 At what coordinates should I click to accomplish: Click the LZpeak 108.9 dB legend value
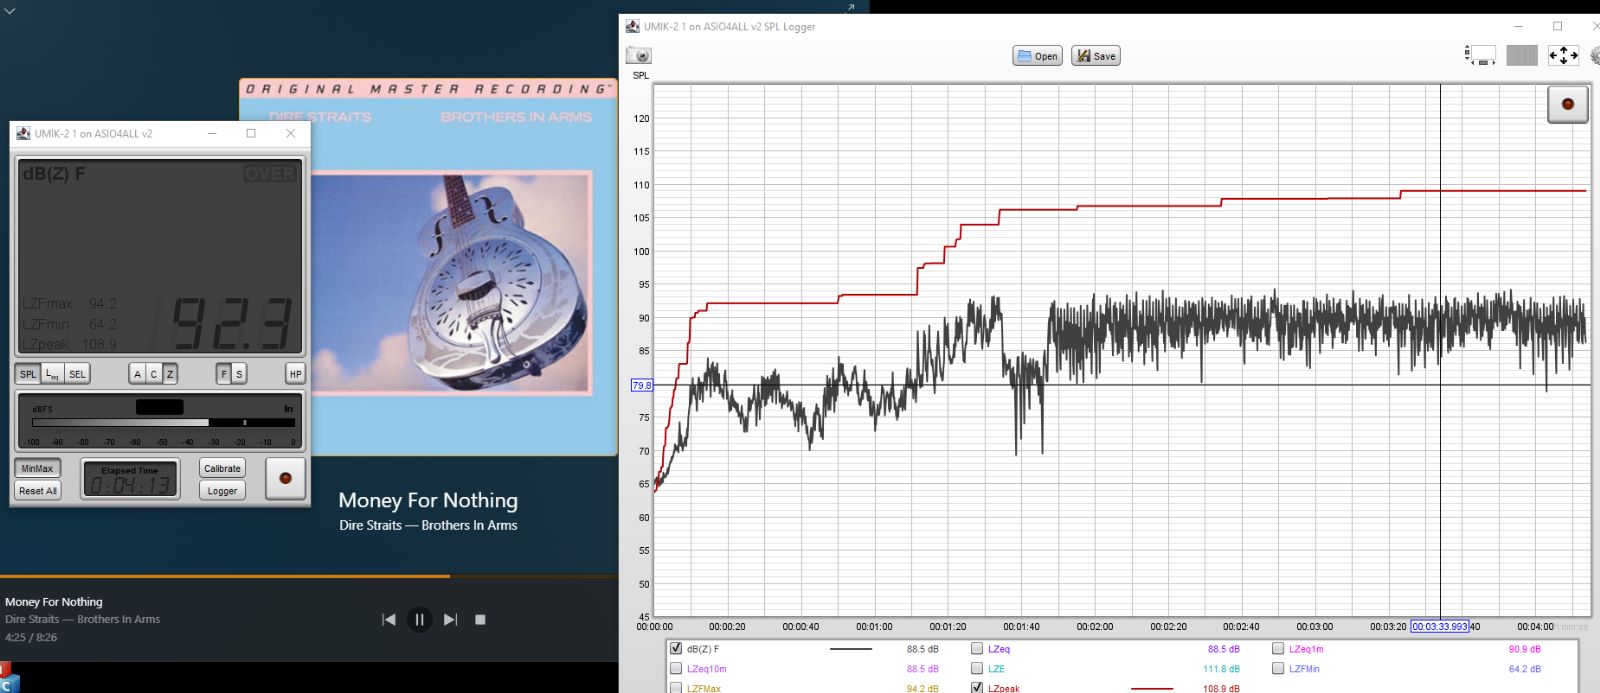click(1221, 688)
